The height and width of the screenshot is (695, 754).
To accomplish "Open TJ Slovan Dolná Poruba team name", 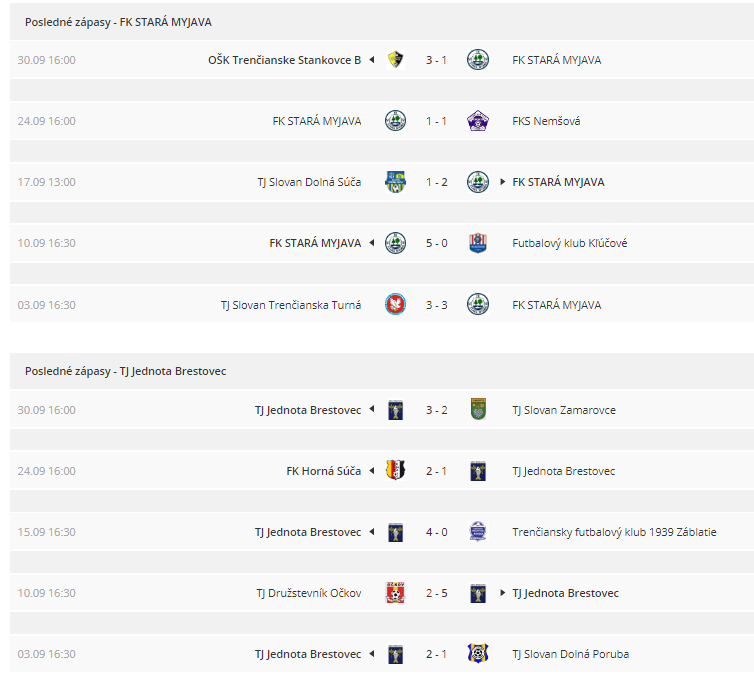I will pos(570,654).
